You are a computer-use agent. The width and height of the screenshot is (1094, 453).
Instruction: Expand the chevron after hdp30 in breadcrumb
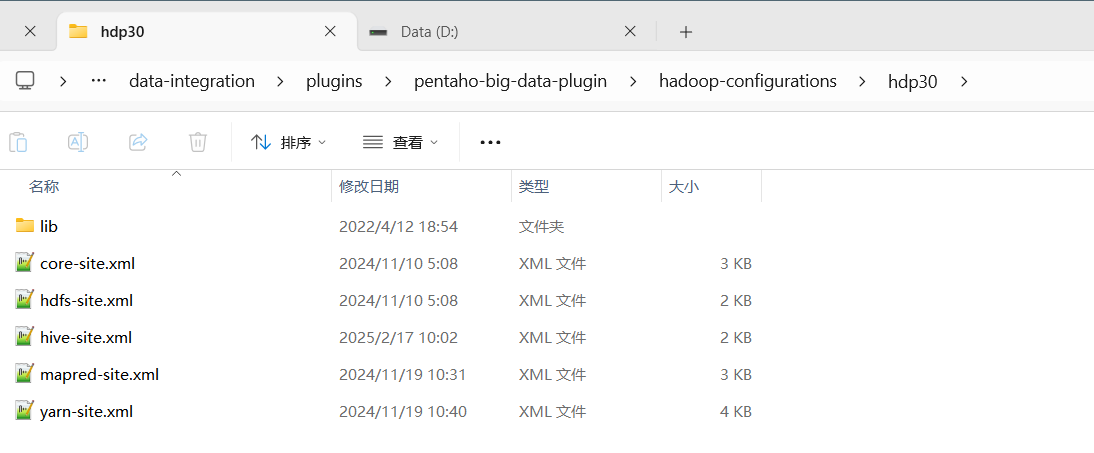click(964, 82)
